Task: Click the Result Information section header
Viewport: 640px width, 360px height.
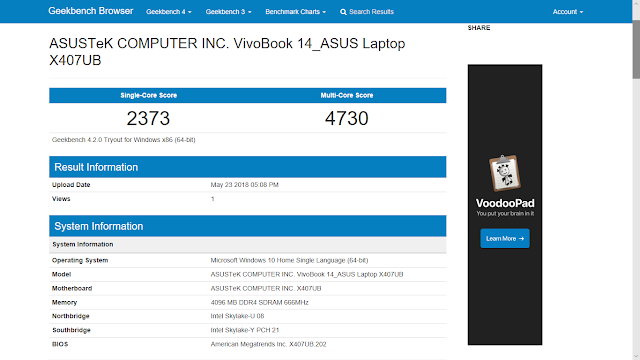Action: tap(248, 167)
